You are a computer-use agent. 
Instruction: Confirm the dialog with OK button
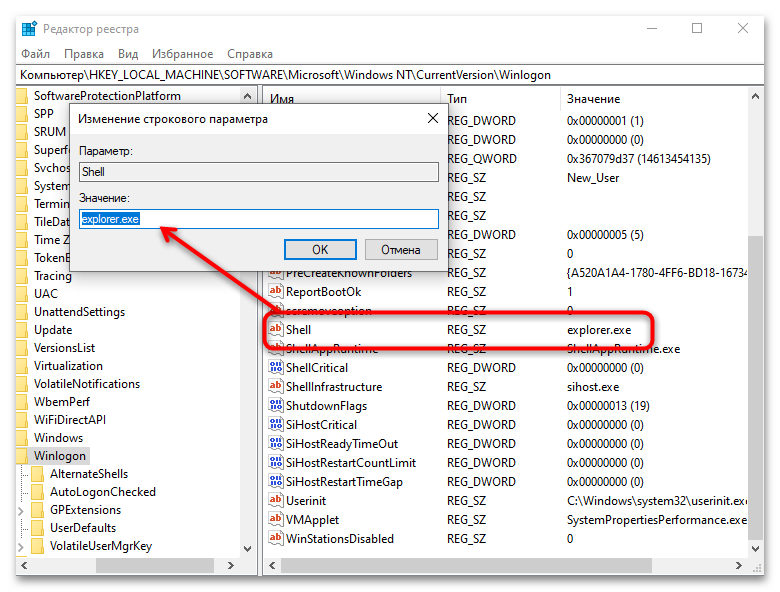coord(320,249)
